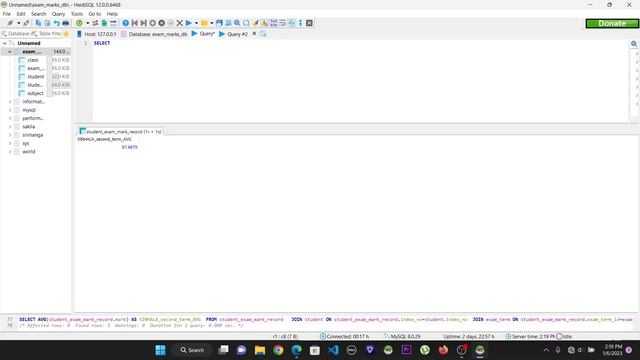
Task: Close the Query #2 tab
Action: click(x=254, y=33)
